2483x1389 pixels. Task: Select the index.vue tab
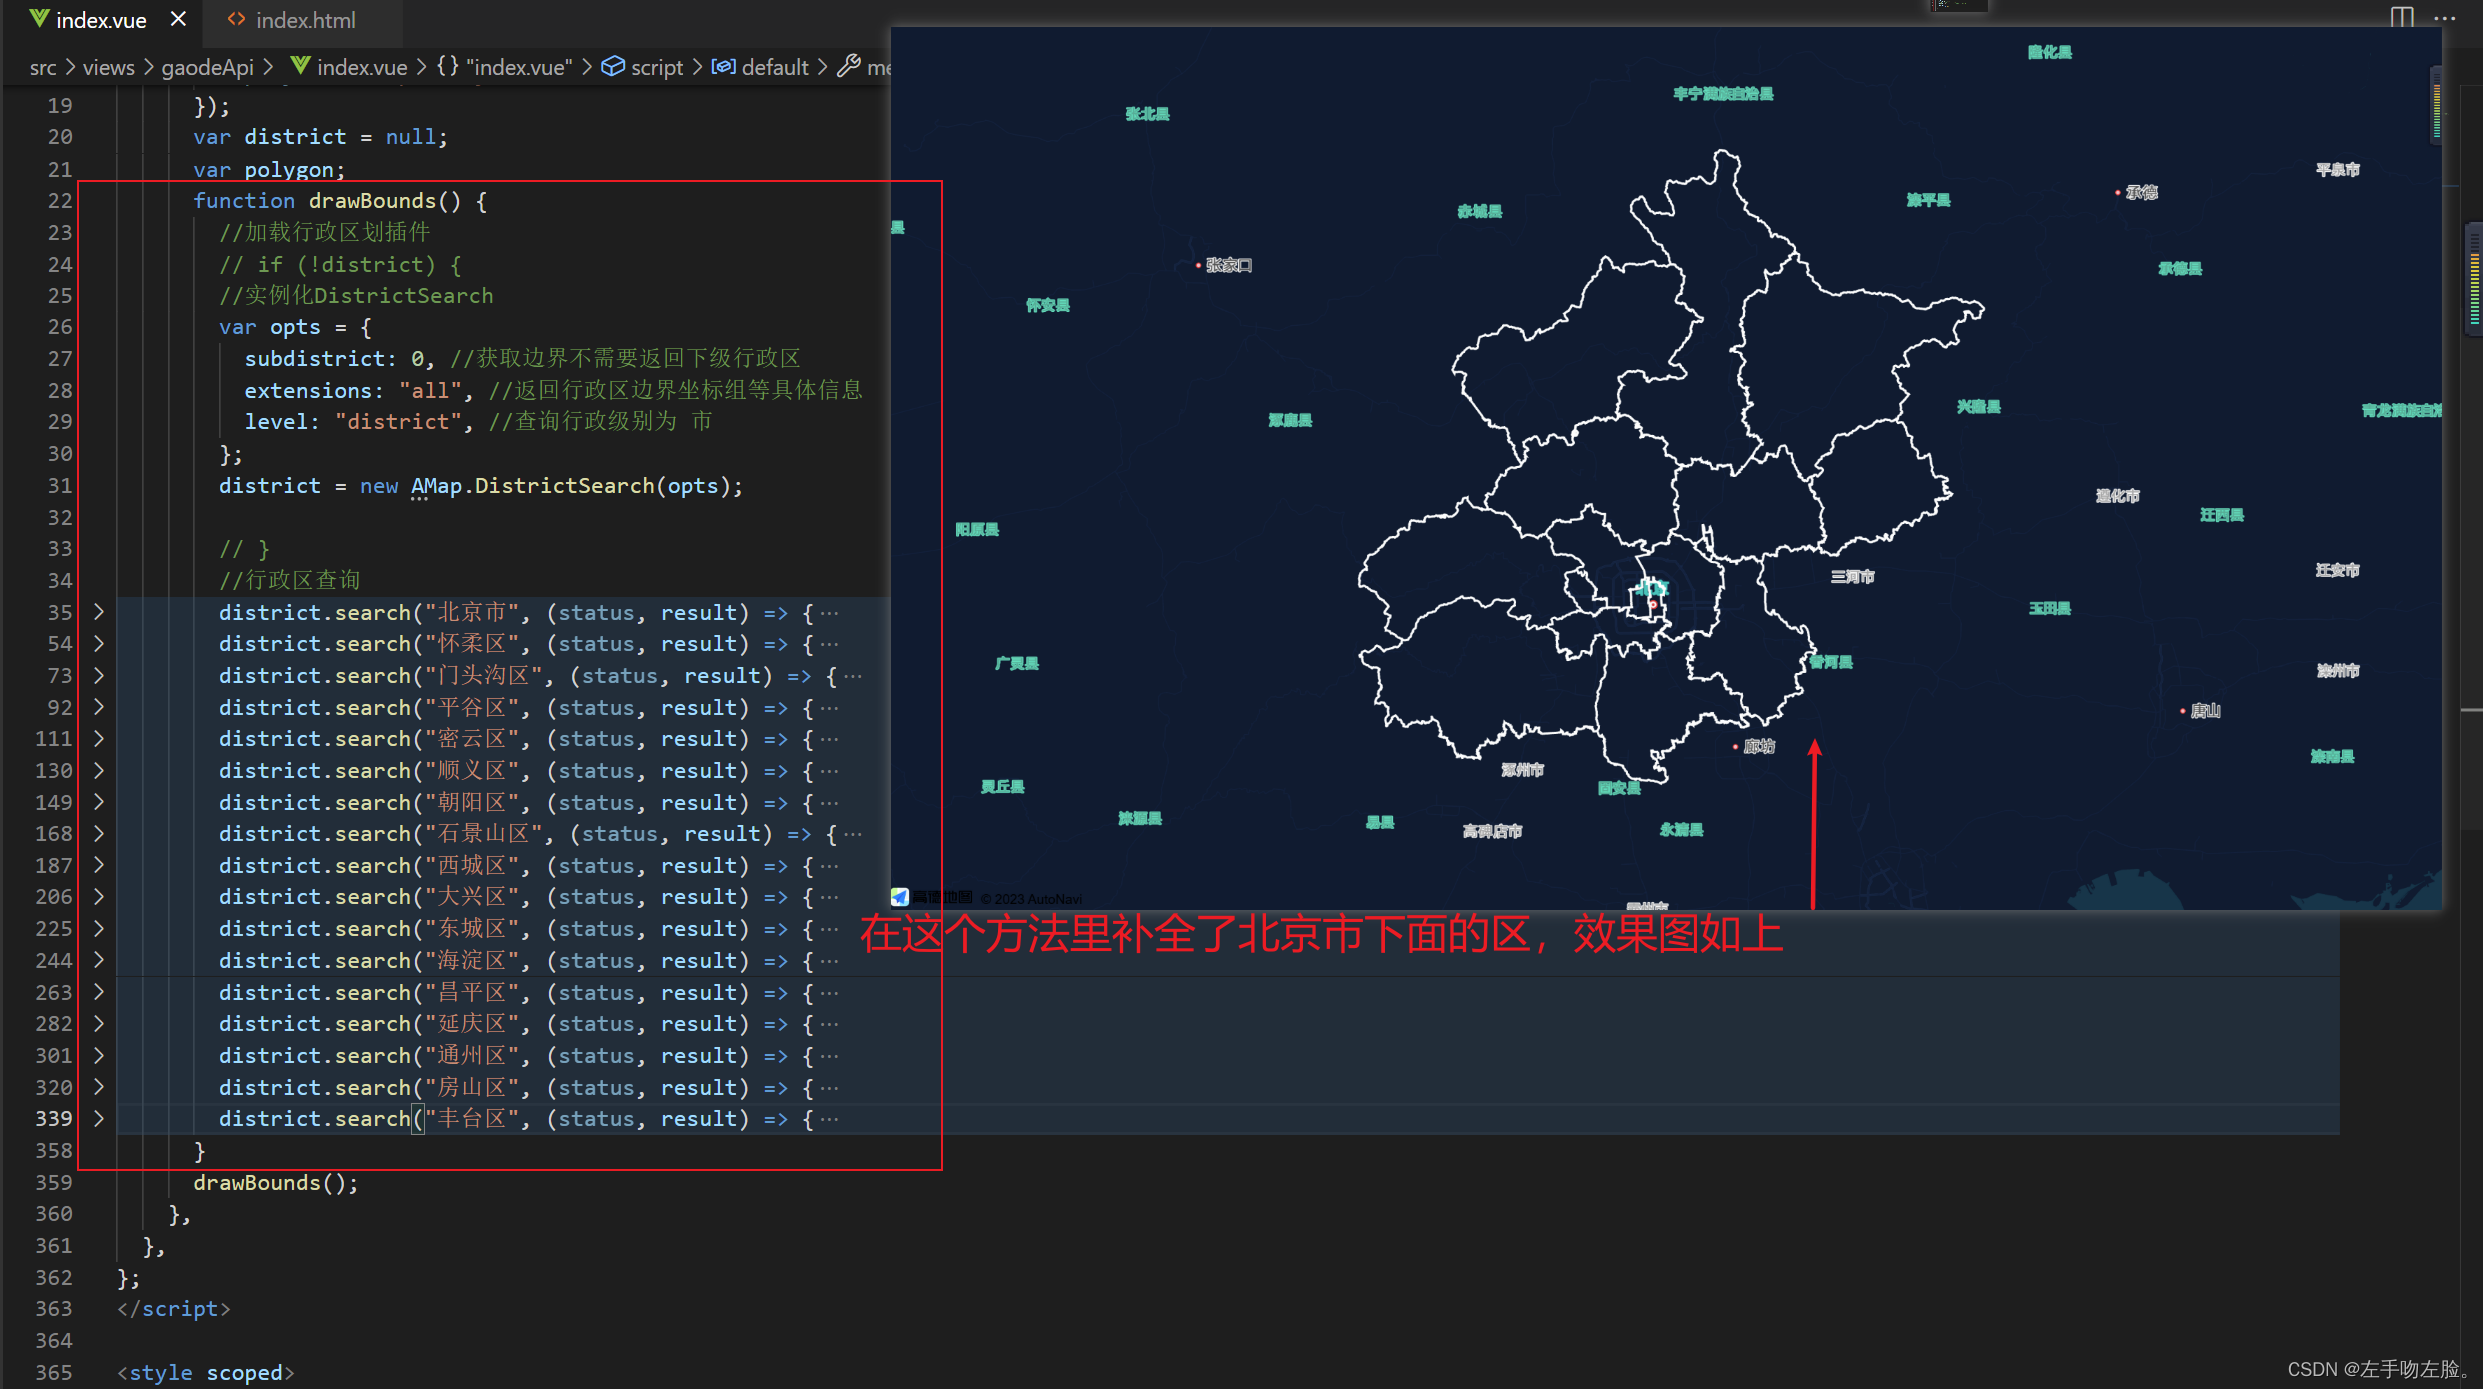click(100, 20)
